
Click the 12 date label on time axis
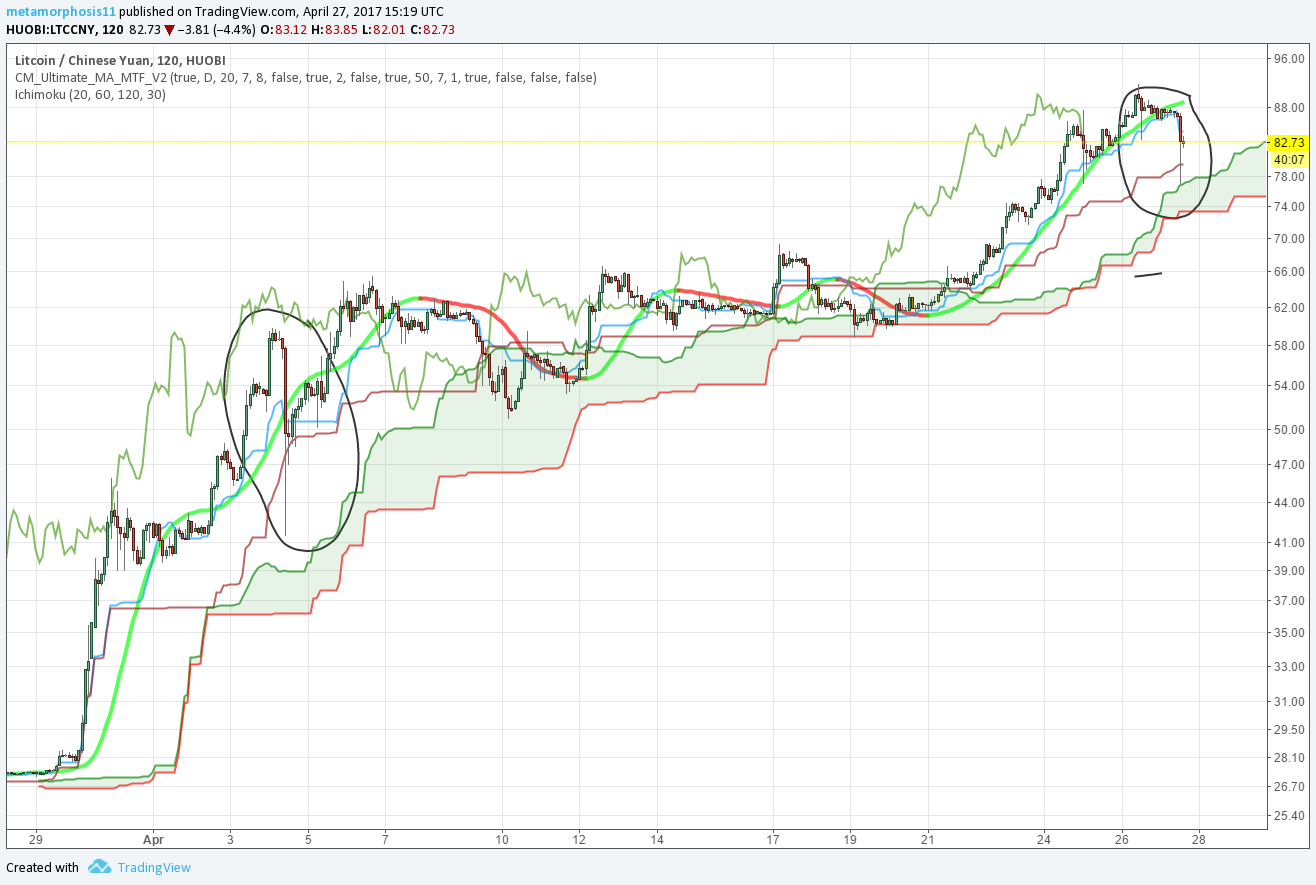(x=579, y=839)
